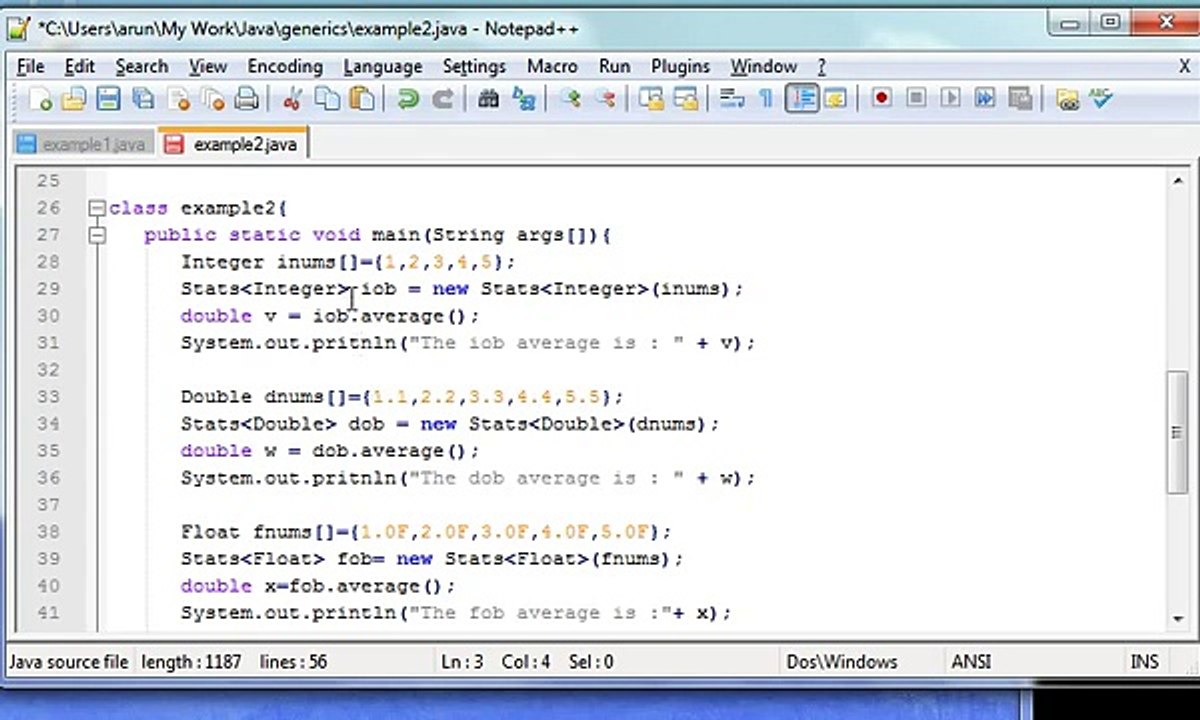Viewport: 1200px width, 720px height.
Task: Paste clipboard using Paste icon
Action: point(362,99)
